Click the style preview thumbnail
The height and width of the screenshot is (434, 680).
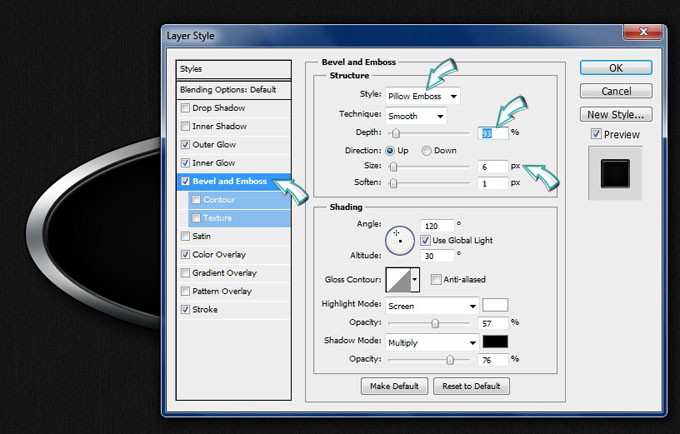tap(615, 173)
